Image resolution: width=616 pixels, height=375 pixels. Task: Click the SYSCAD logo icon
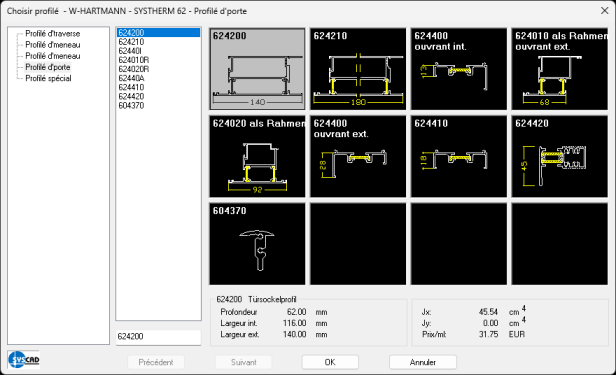pos(24,359)
